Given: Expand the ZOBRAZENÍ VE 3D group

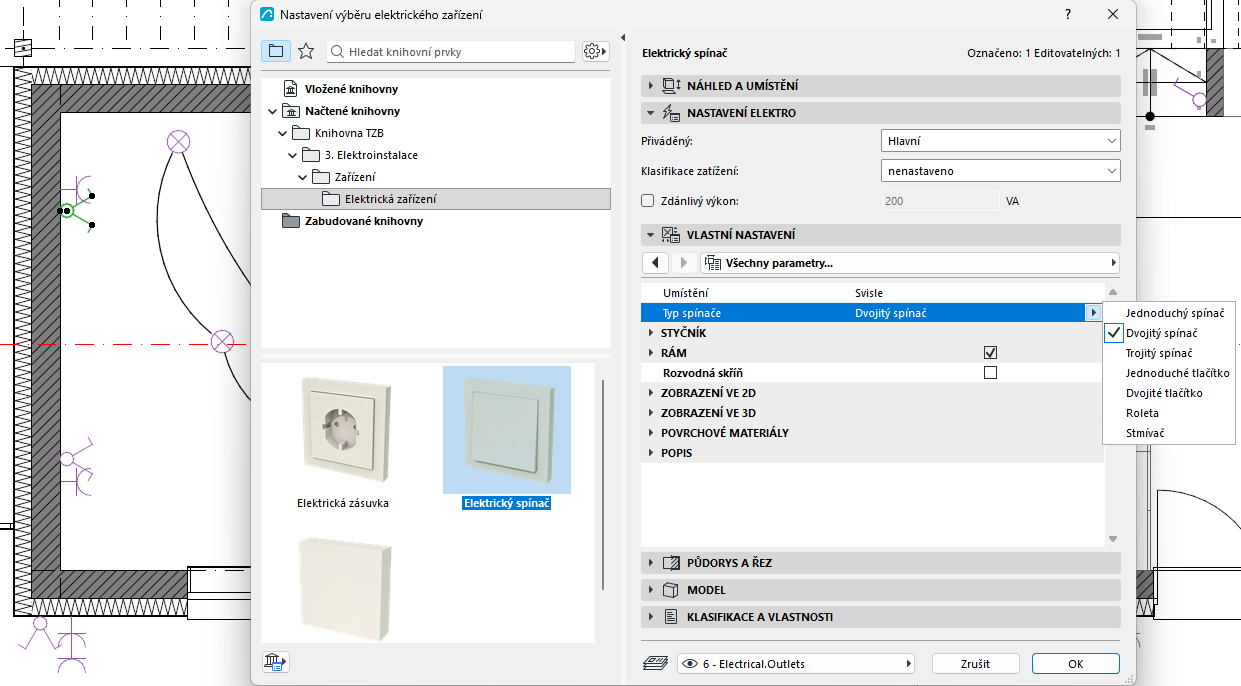Looking at the screenshot, I should click(651, 413).
